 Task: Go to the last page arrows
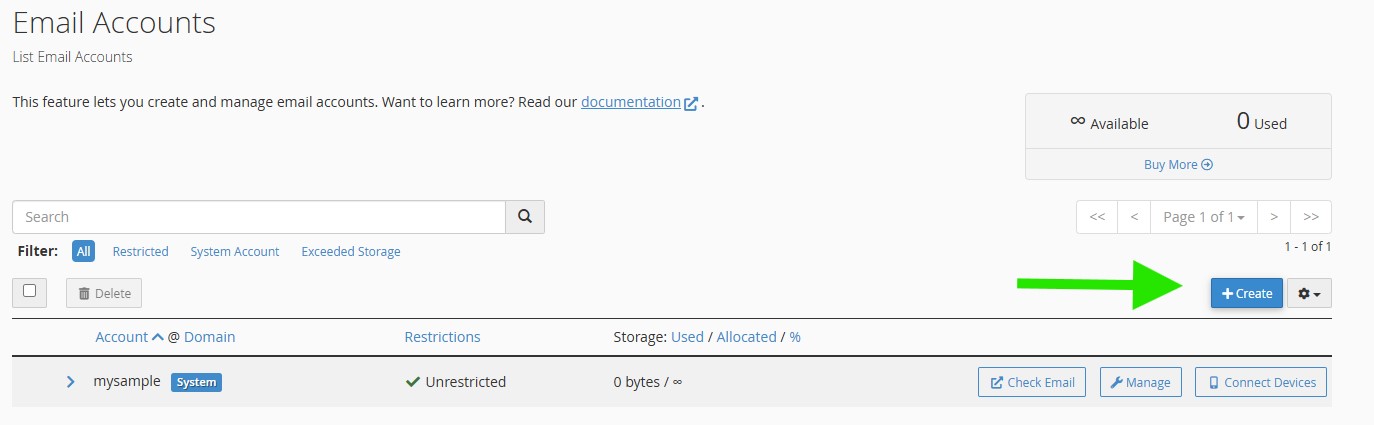[1311, 217]
